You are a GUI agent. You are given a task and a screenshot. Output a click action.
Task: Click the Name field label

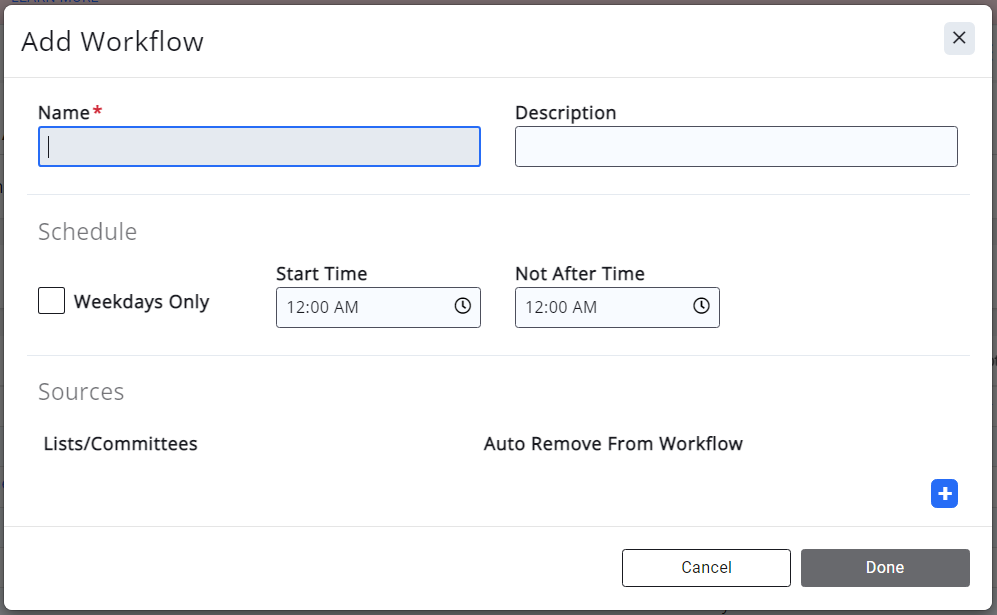click(x=64, y=113)
